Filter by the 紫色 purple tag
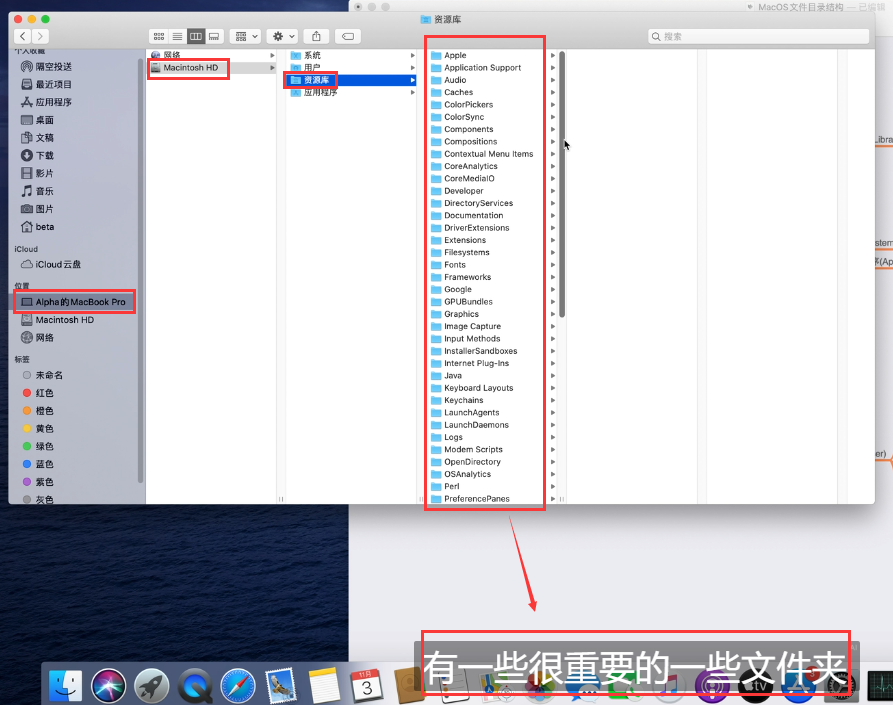 tap(38, 482)
